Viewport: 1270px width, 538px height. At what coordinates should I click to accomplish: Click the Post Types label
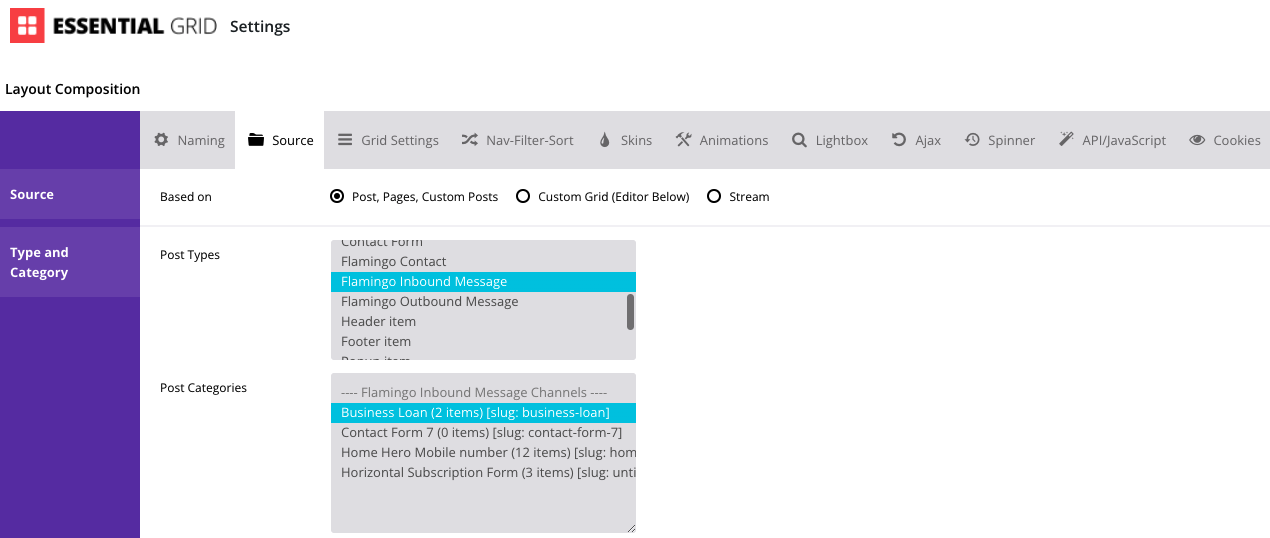coord(190,255)
